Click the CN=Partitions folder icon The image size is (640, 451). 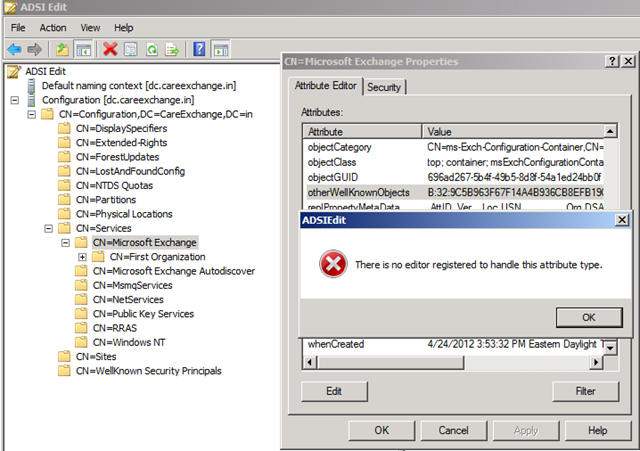pos(64,200)
